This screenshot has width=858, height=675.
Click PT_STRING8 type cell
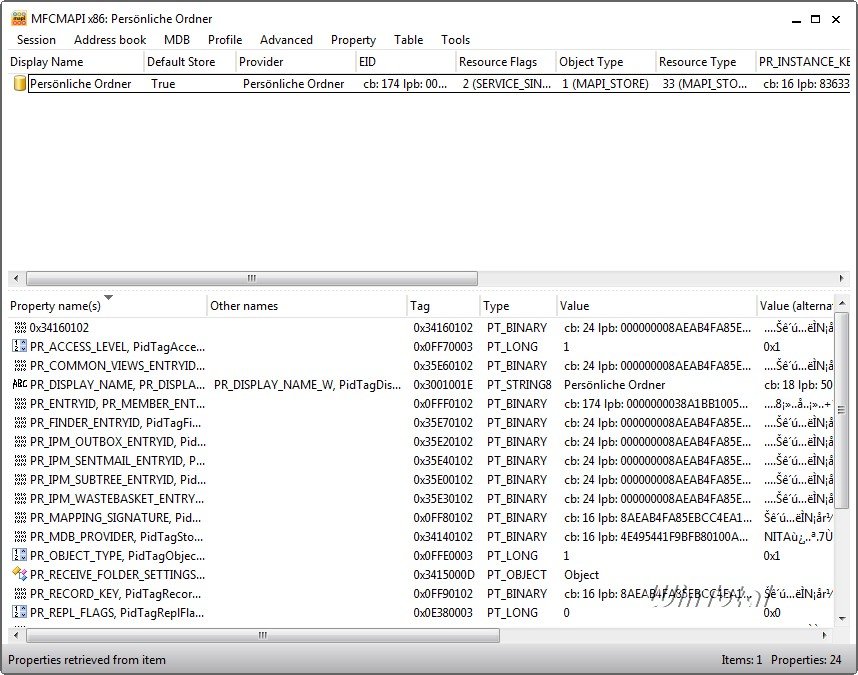519,385
